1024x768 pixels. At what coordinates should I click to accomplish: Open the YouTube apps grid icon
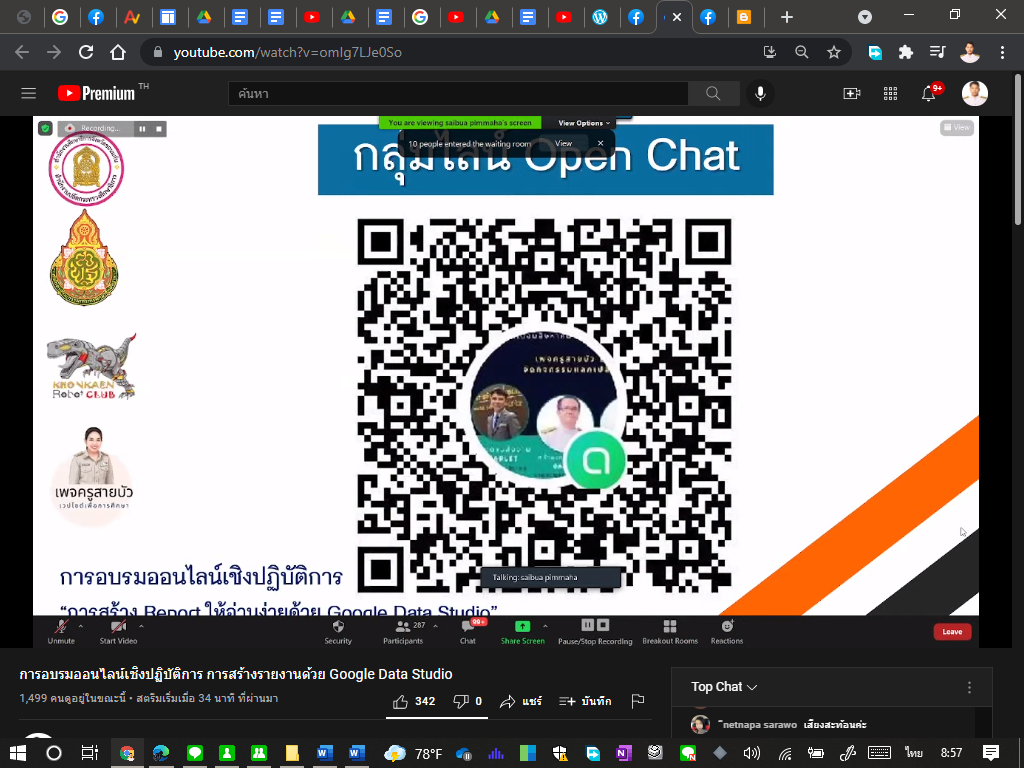pyautogui.click(x=890, y=93)
